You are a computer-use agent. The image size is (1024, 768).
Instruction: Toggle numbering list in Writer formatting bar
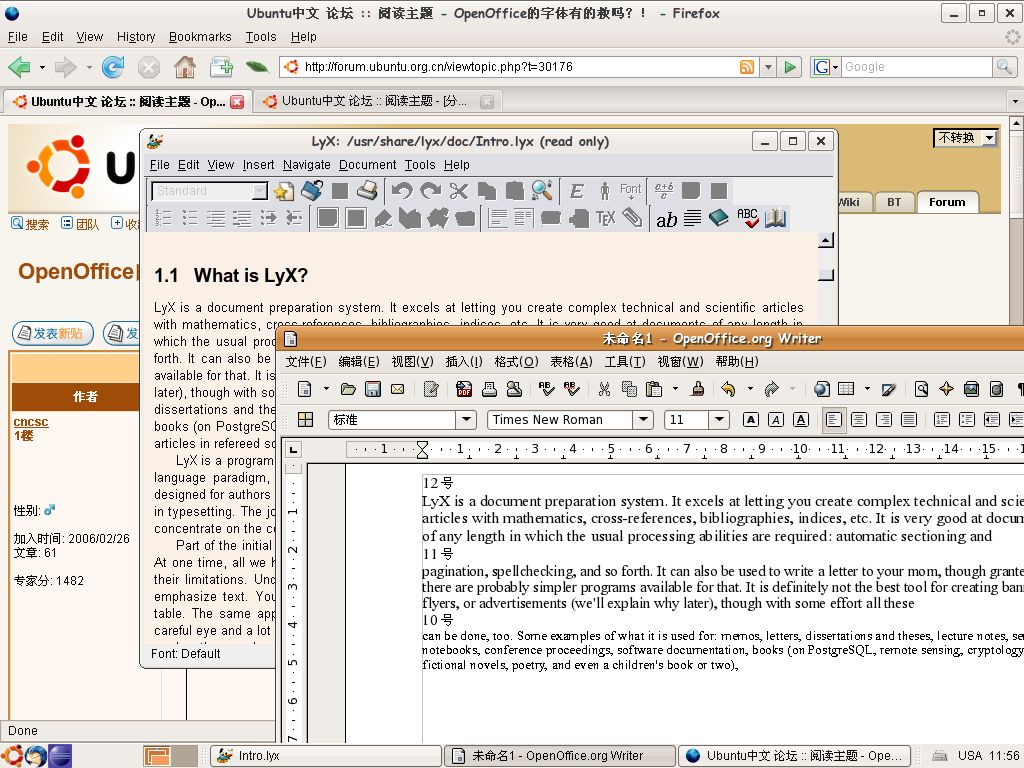[942, 420]
